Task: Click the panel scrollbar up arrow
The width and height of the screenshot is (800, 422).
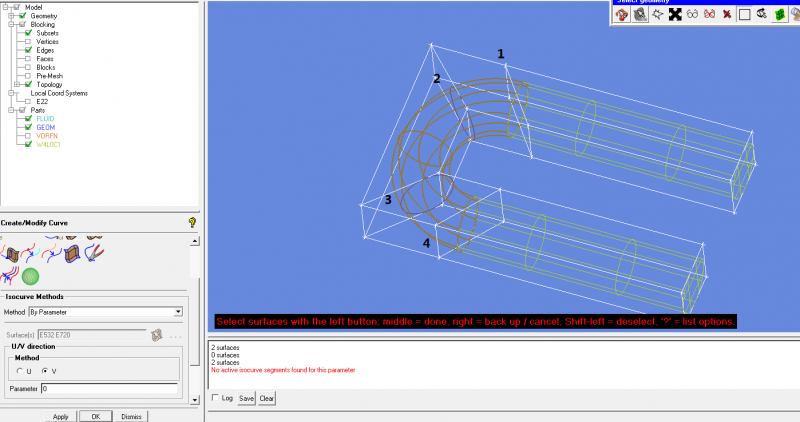Action: tap(195, 241)
